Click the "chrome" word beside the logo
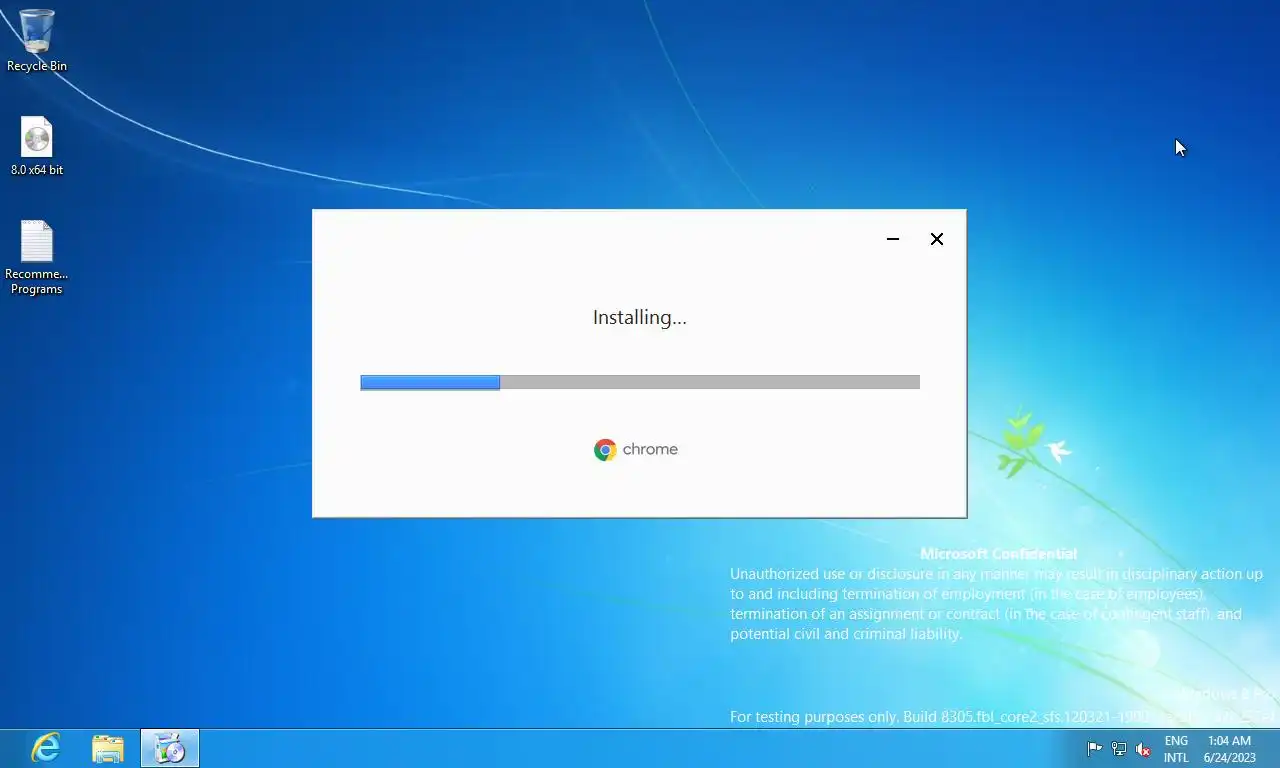The height and width of the screenshot is (768, 1280). (650, 450)
